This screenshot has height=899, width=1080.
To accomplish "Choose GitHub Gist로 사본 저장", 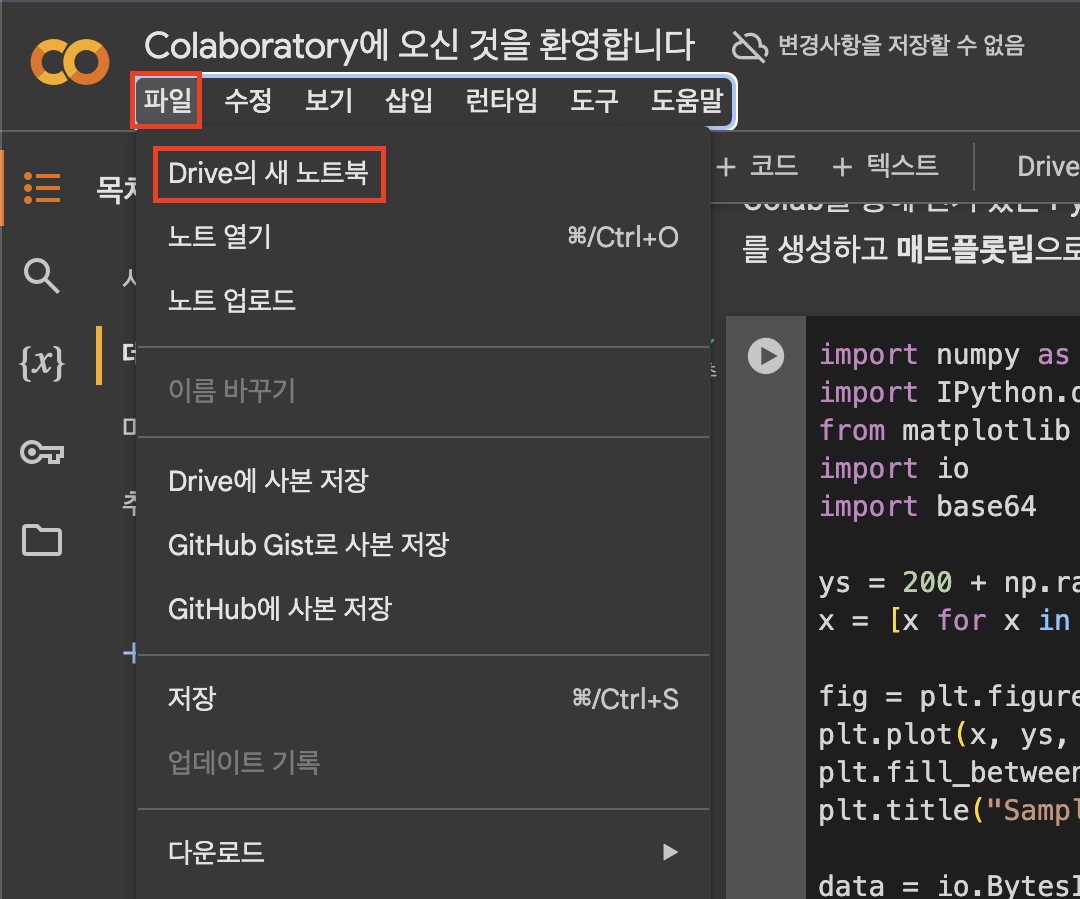I will tap(423, 545).
